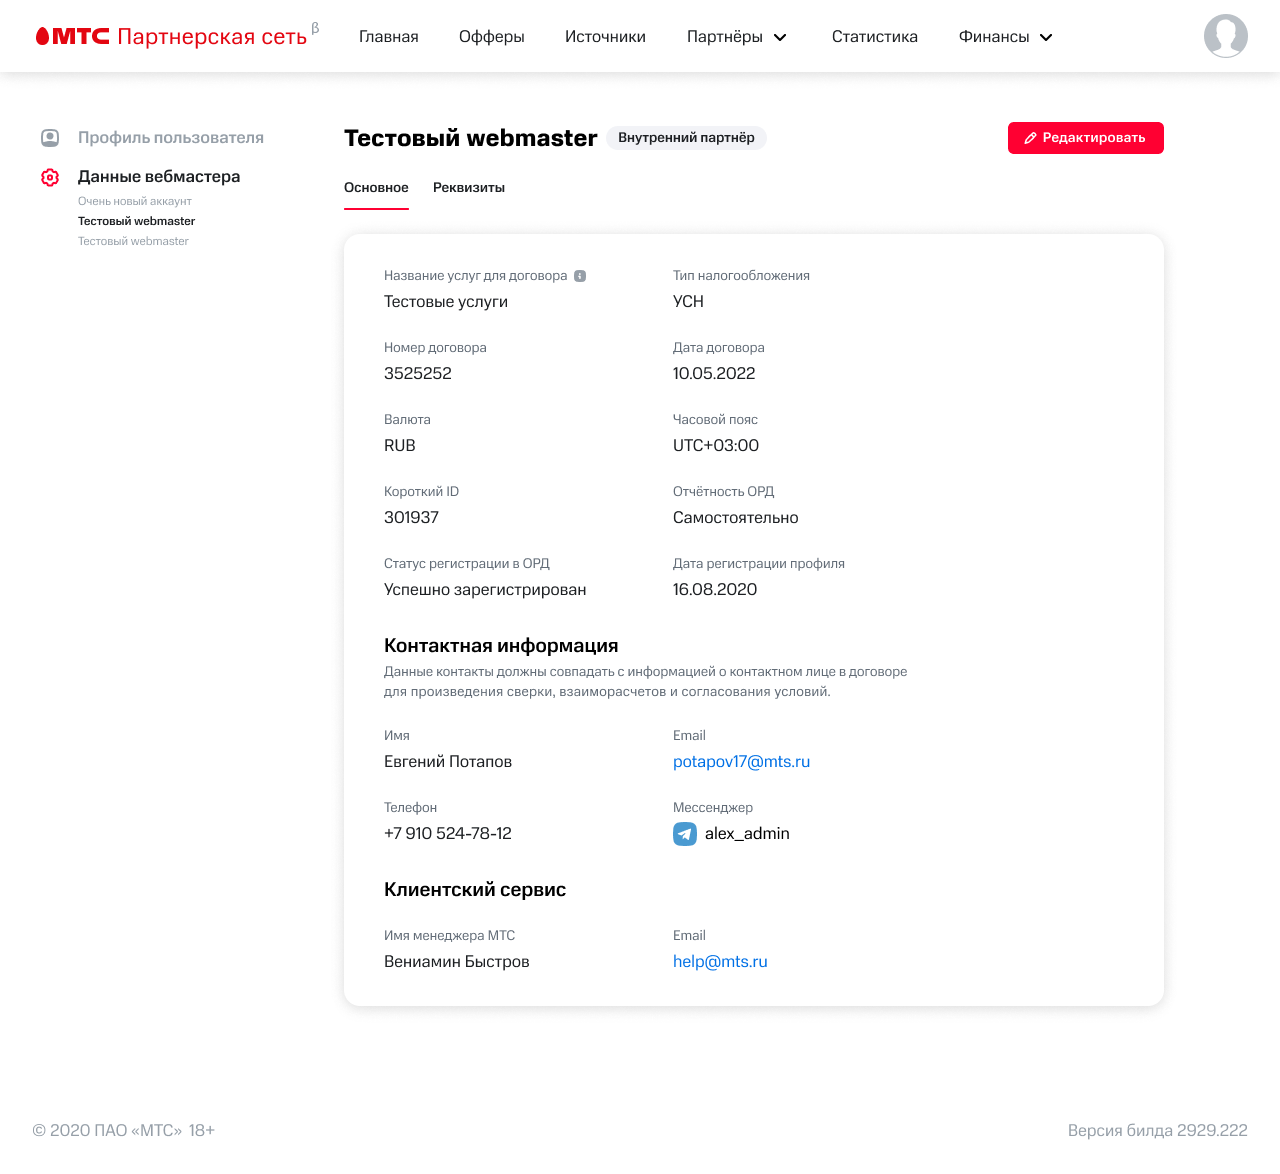The height and width of the screenshot is (1174, 1280).
Task: Click the potapov17@mts.ru email link
Action: click(741, 762)
